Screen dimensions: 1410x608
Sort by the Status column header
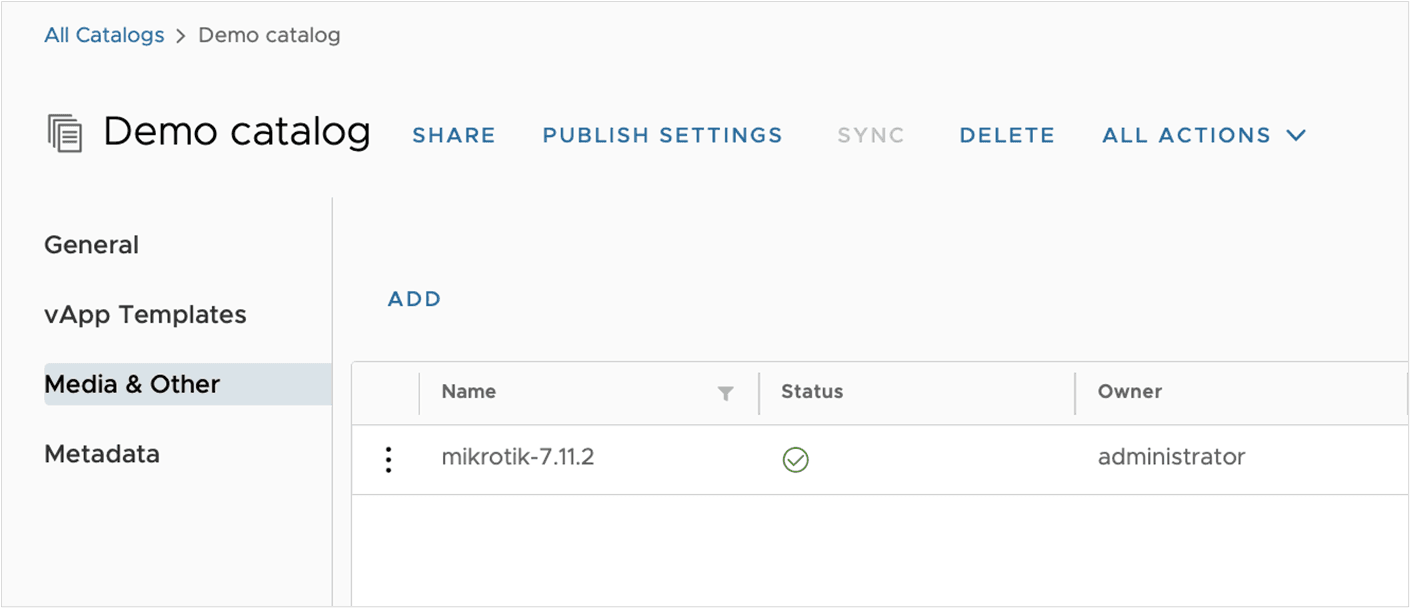click(x=811, y=392)
